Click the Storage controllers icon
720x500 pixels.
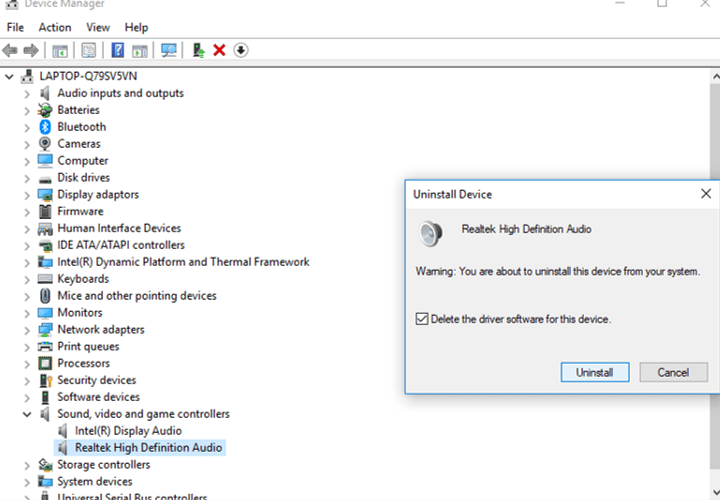(x=45, y=465)
